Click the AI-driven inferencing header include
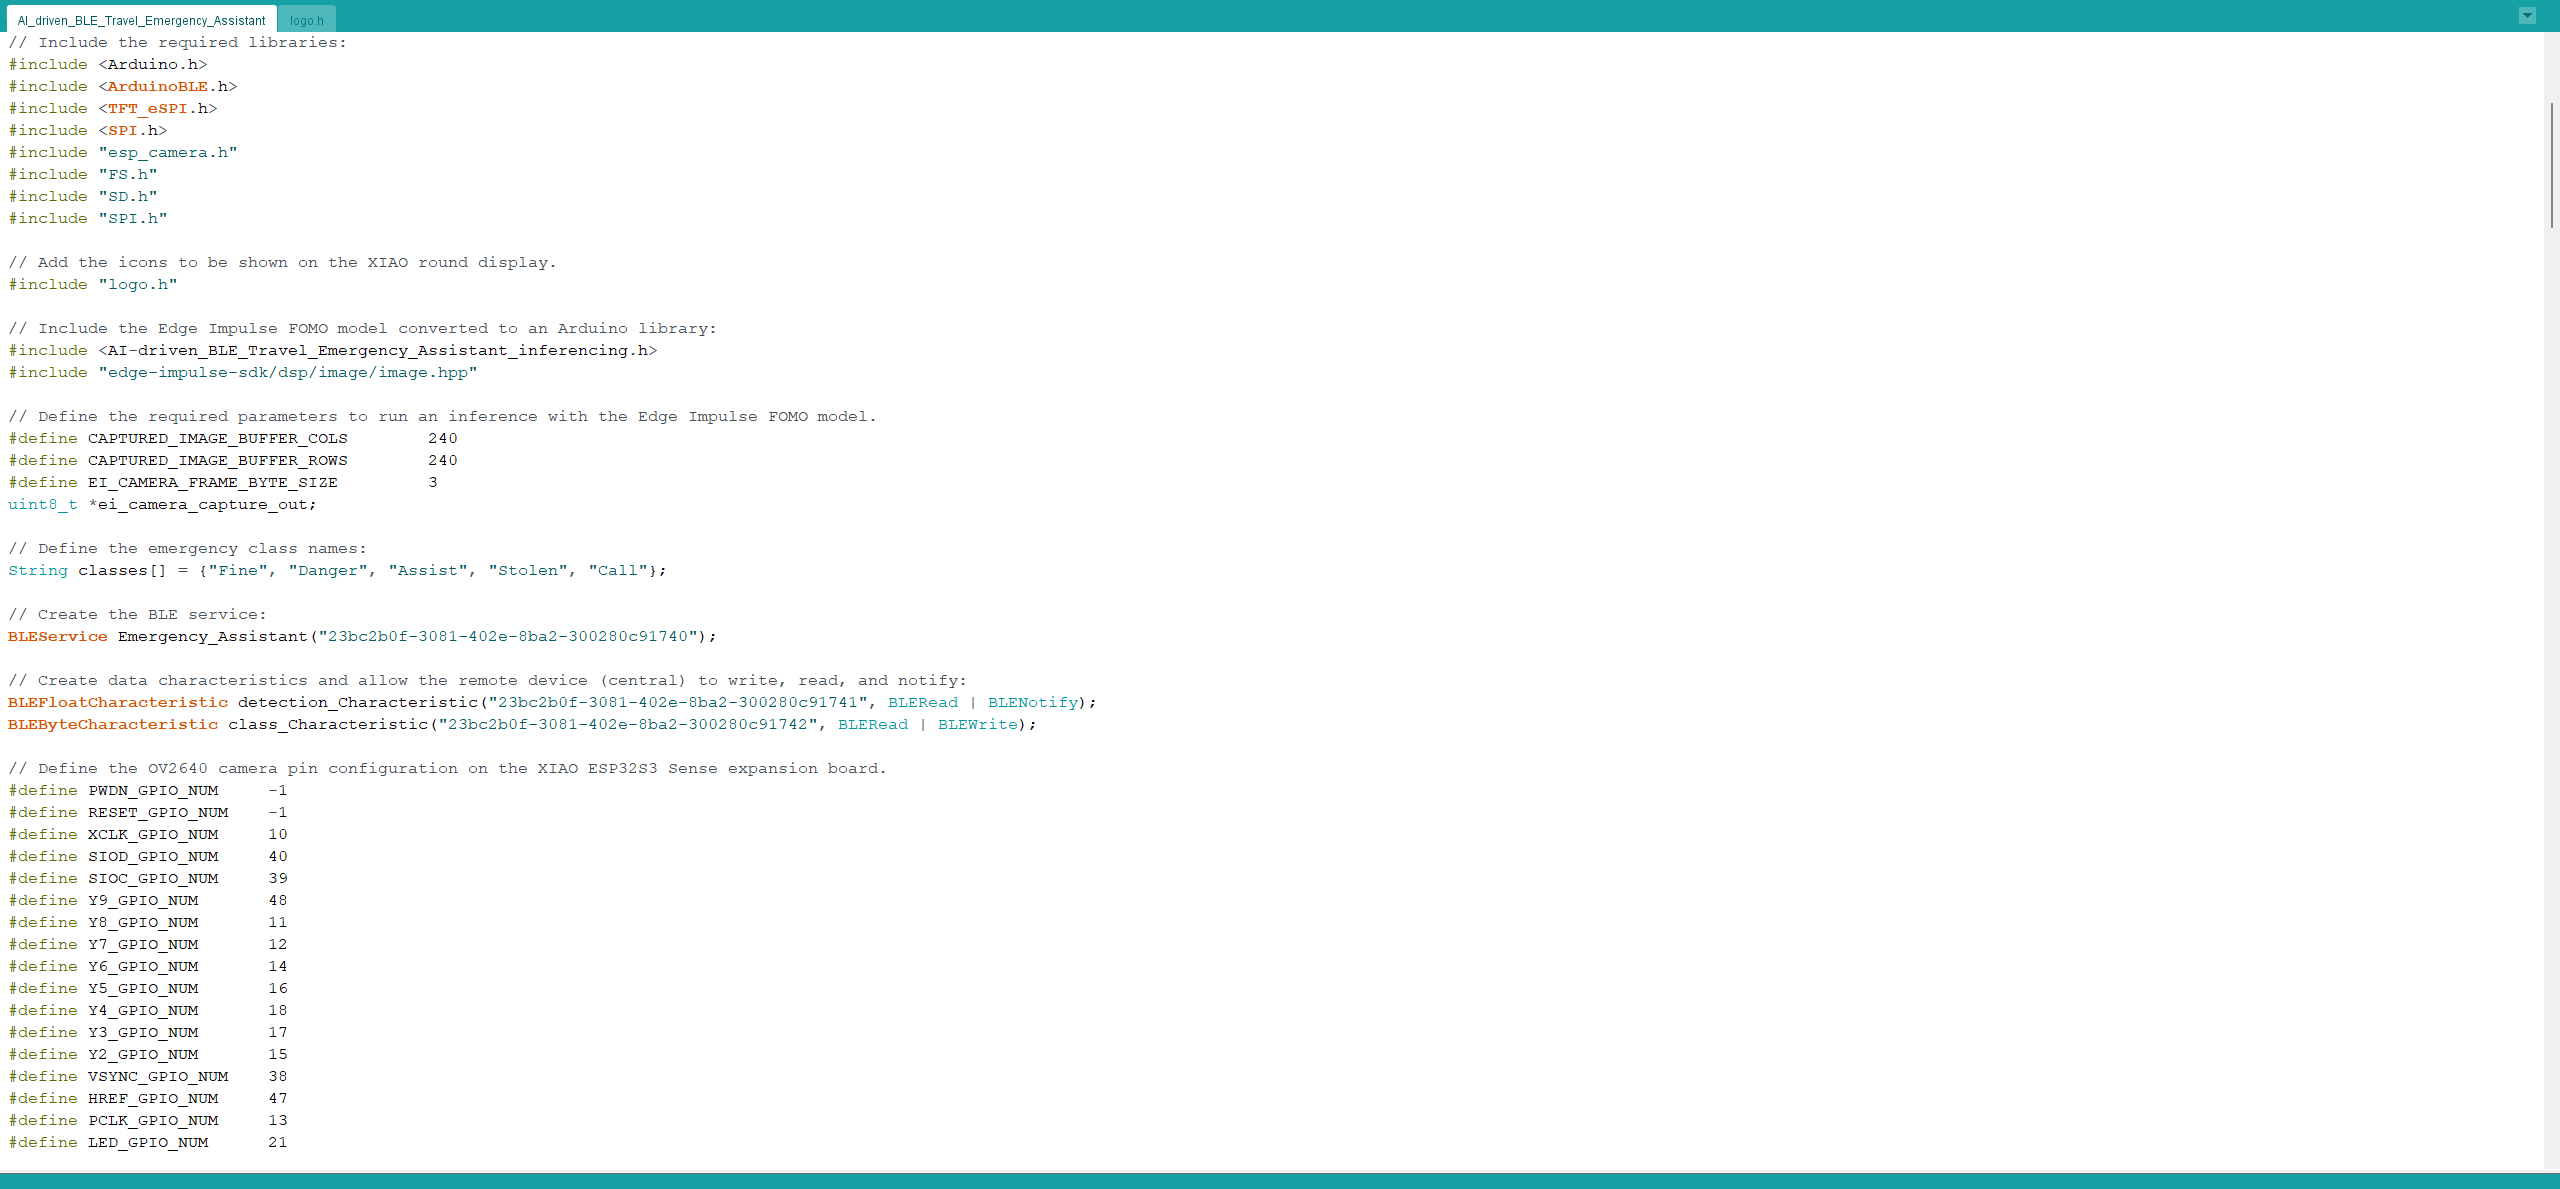 pos(330,350)
